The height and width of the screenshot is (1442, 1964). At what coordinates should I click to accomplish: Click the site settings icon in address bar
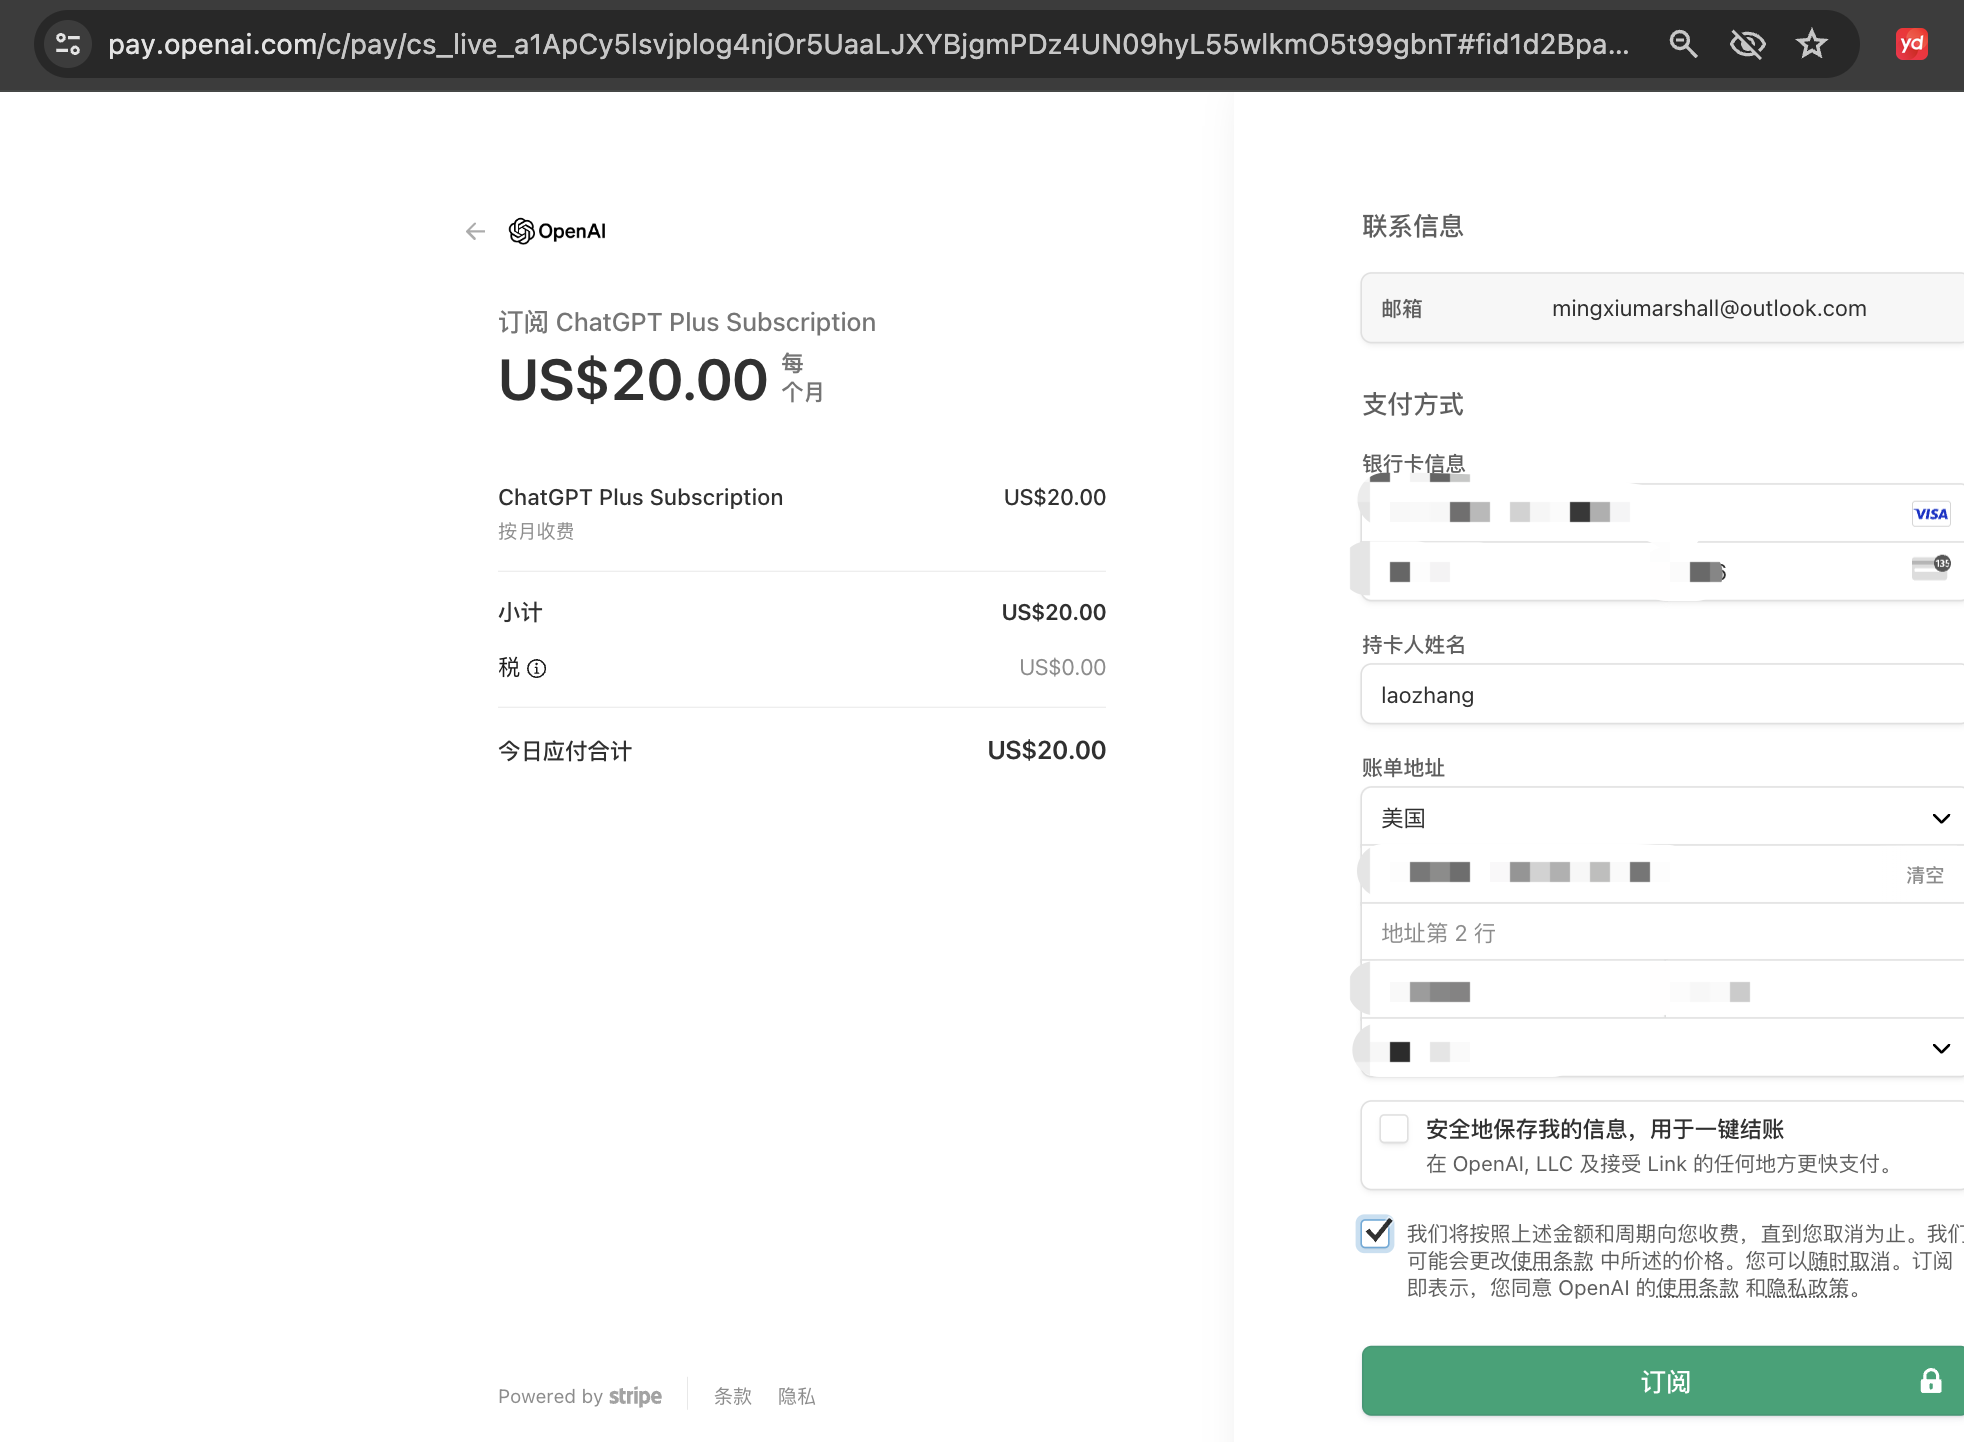68,44
